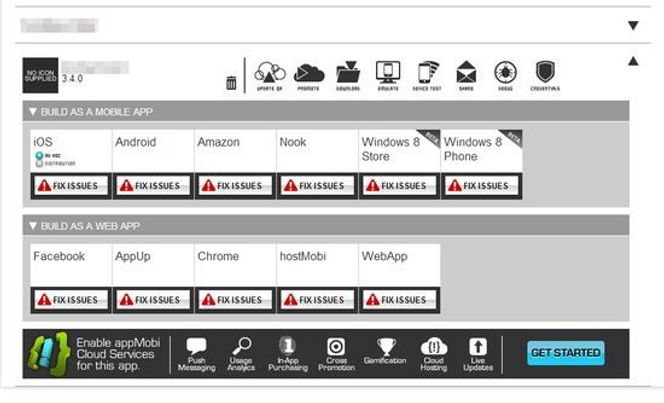
Task: Collapse the open project with up arrow
Action: click(x=633, y=61)
